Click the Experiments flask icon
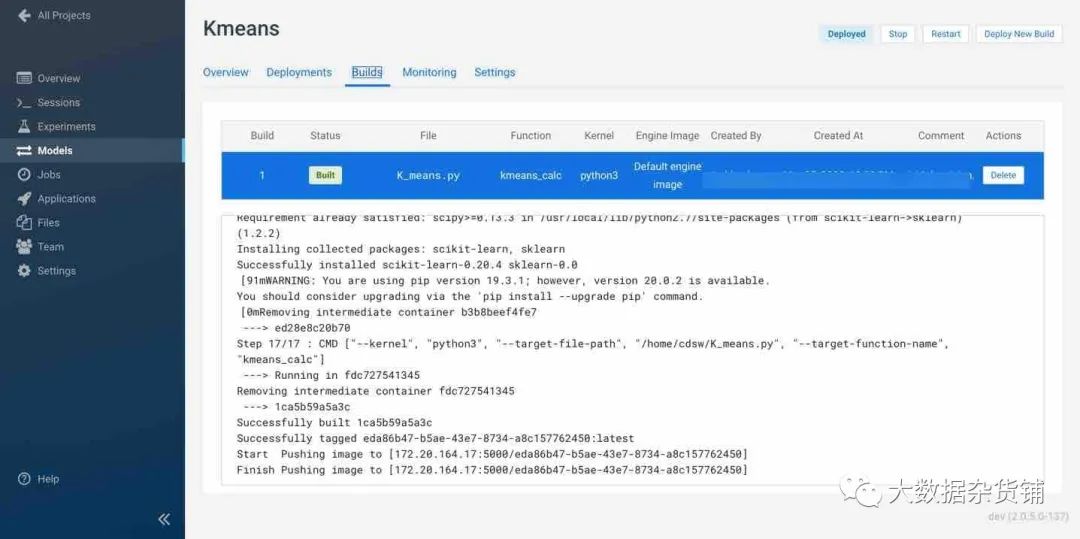 (x=24, y=127)
